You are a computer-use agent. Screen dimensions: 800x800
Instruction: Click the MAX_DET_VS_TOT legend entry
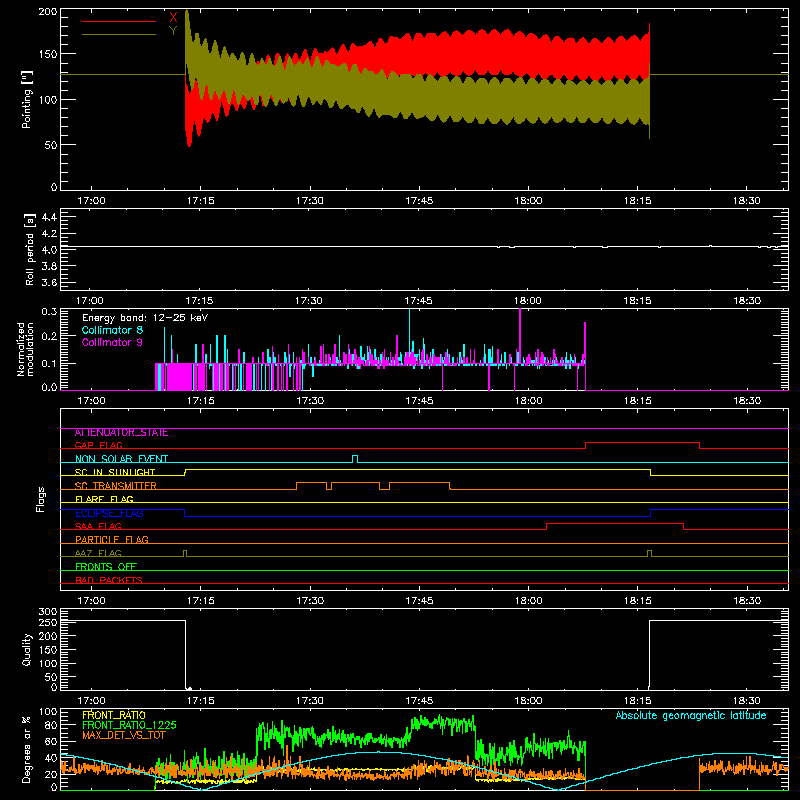tap(124, 735)
